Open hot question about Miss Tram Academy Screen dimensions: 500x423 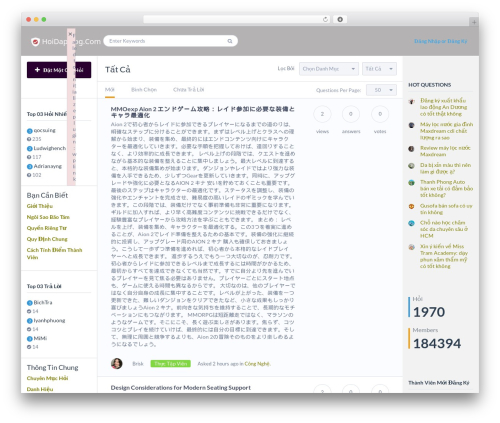pos(444,256)
